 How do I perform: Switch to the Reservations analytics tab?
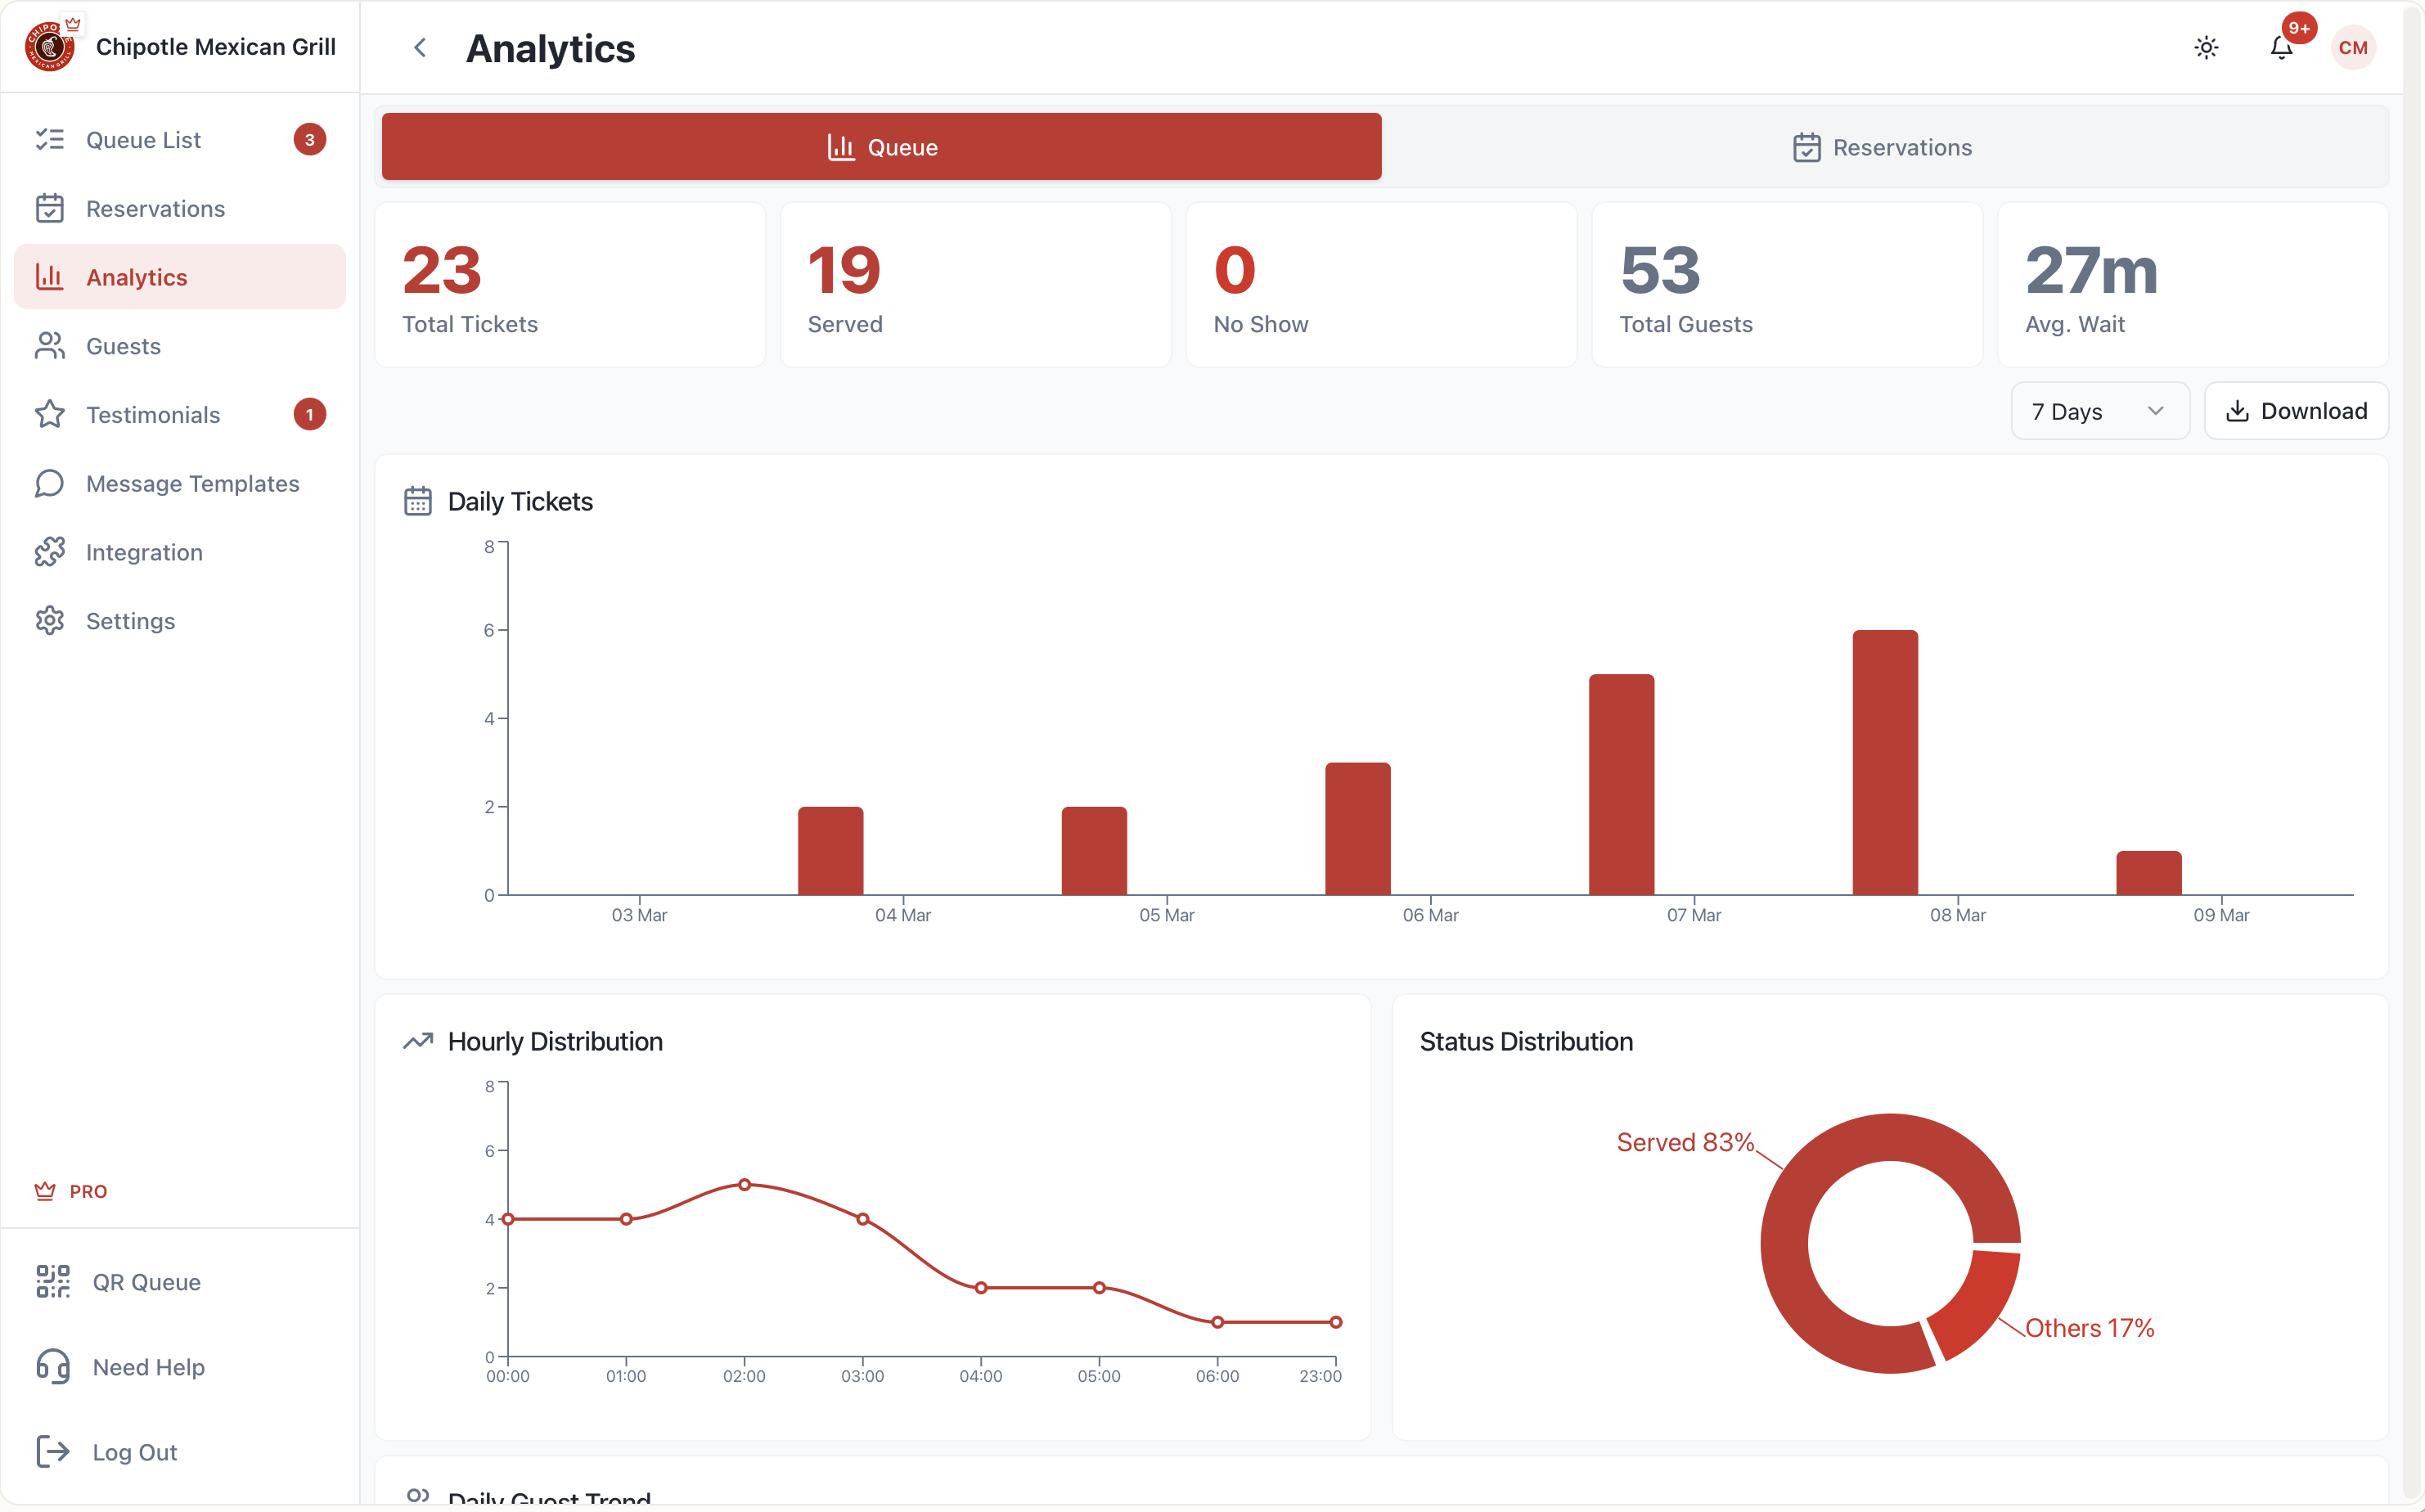point(1883,148)
